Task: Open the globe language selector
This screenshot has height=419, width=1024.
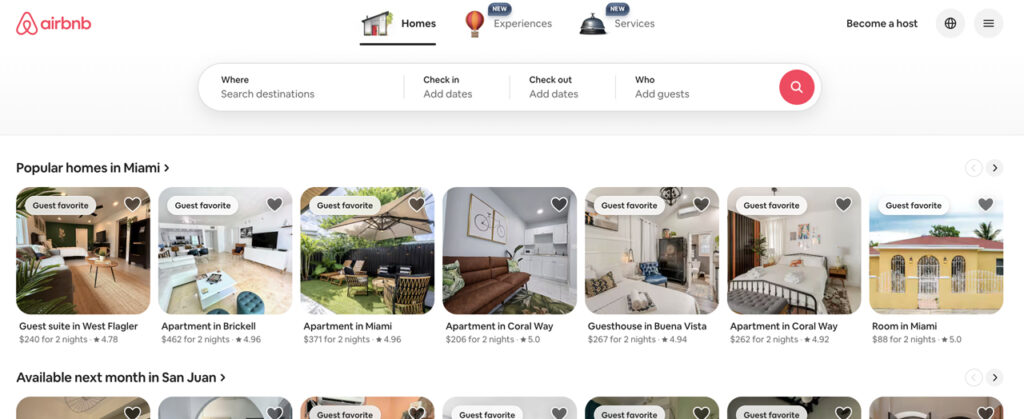Action: pos(950,23)
